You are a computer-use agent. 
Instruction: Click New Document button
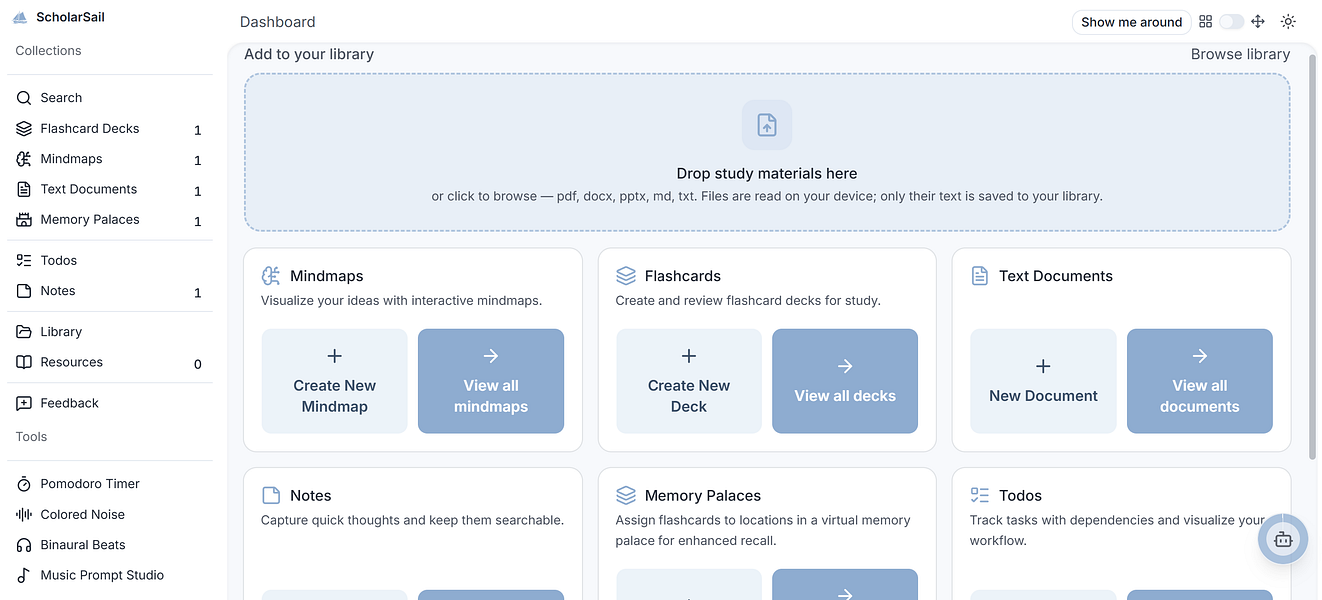(1043, 381)
